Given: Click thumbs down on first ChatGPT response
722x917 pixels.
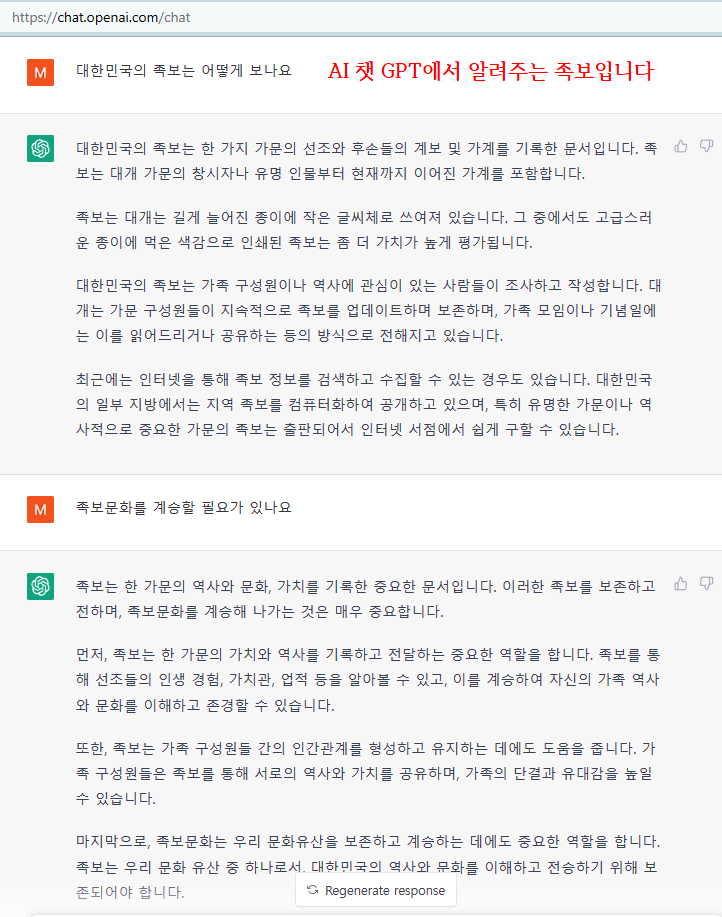Looking at the screenshot, I should (x=706, y=146).
